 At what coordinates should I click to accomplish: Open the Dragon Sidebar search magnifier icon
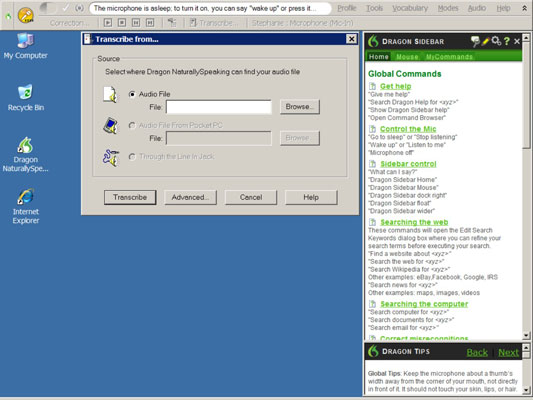(496, 41)
